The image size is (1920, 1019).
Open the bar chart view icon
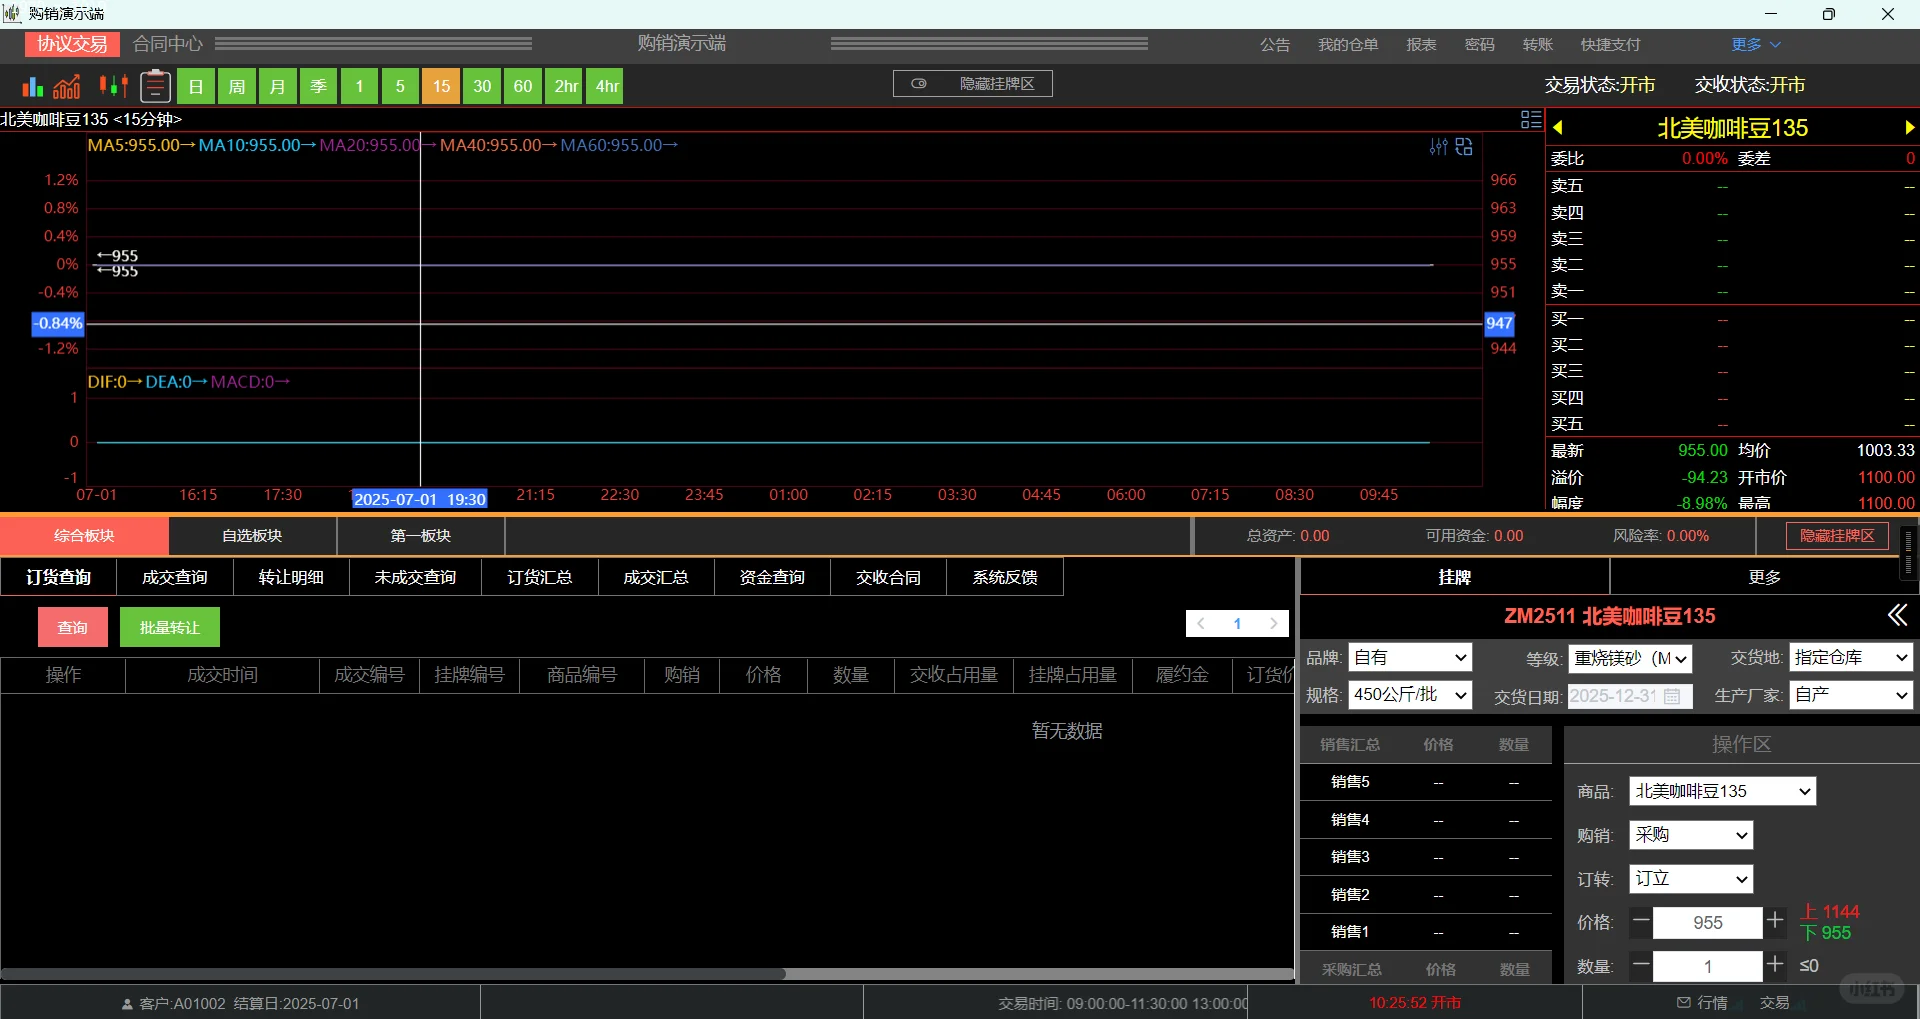pos(33,86)
